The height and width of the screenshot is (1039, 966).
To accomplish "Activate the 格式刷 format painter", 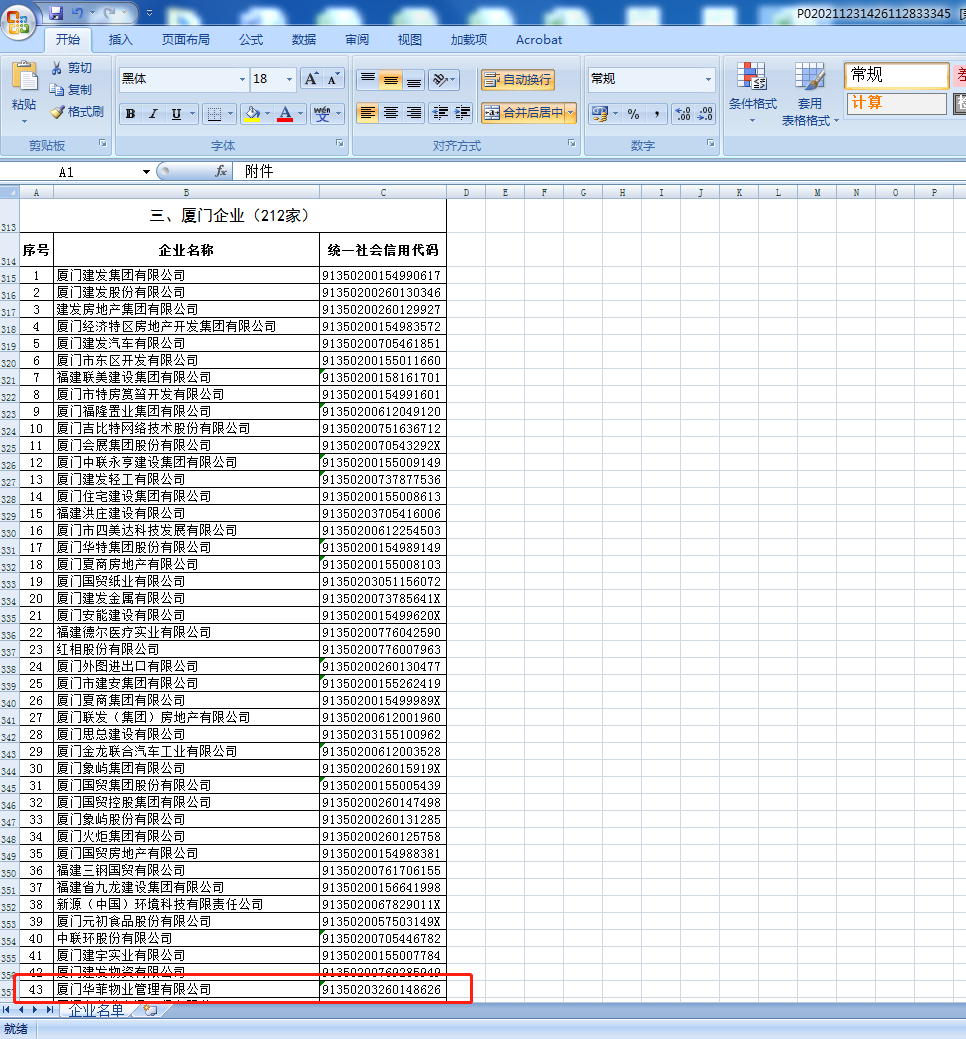I will click(78, 111).
